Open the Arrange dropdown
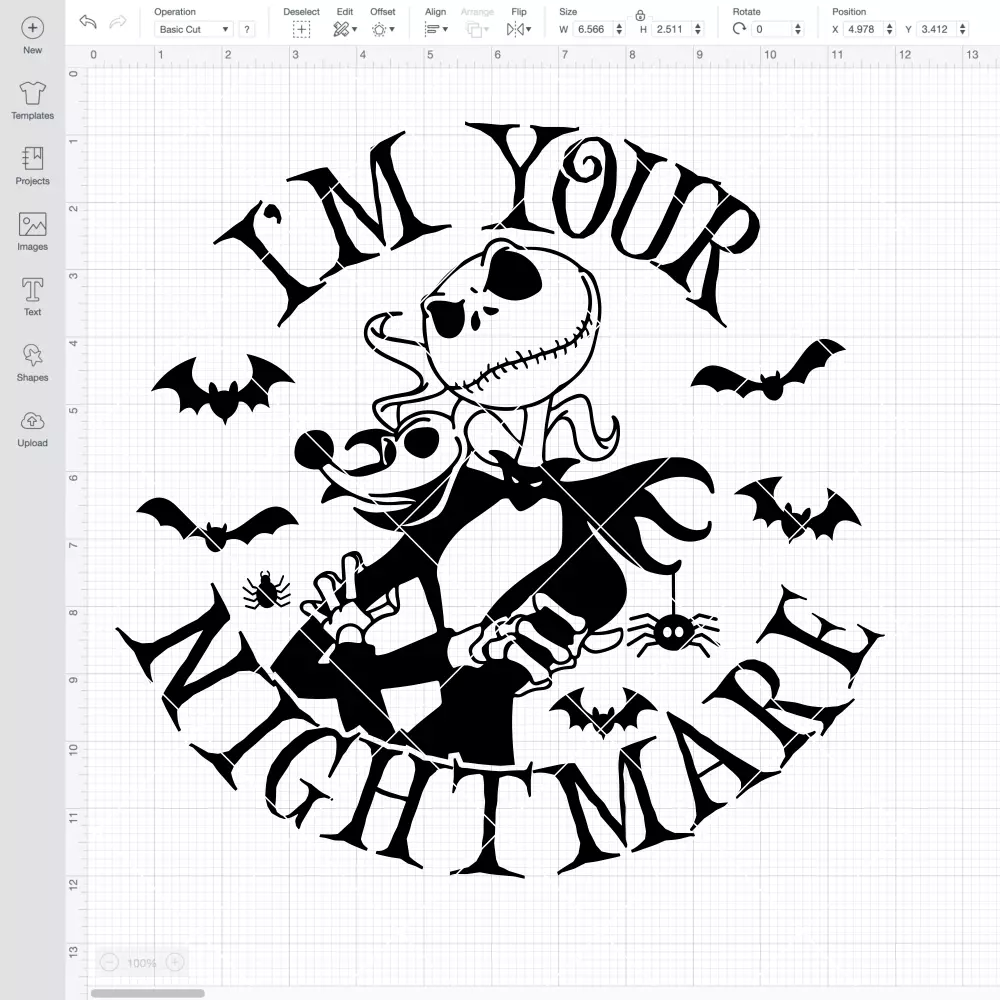 [x=477, y=29]
